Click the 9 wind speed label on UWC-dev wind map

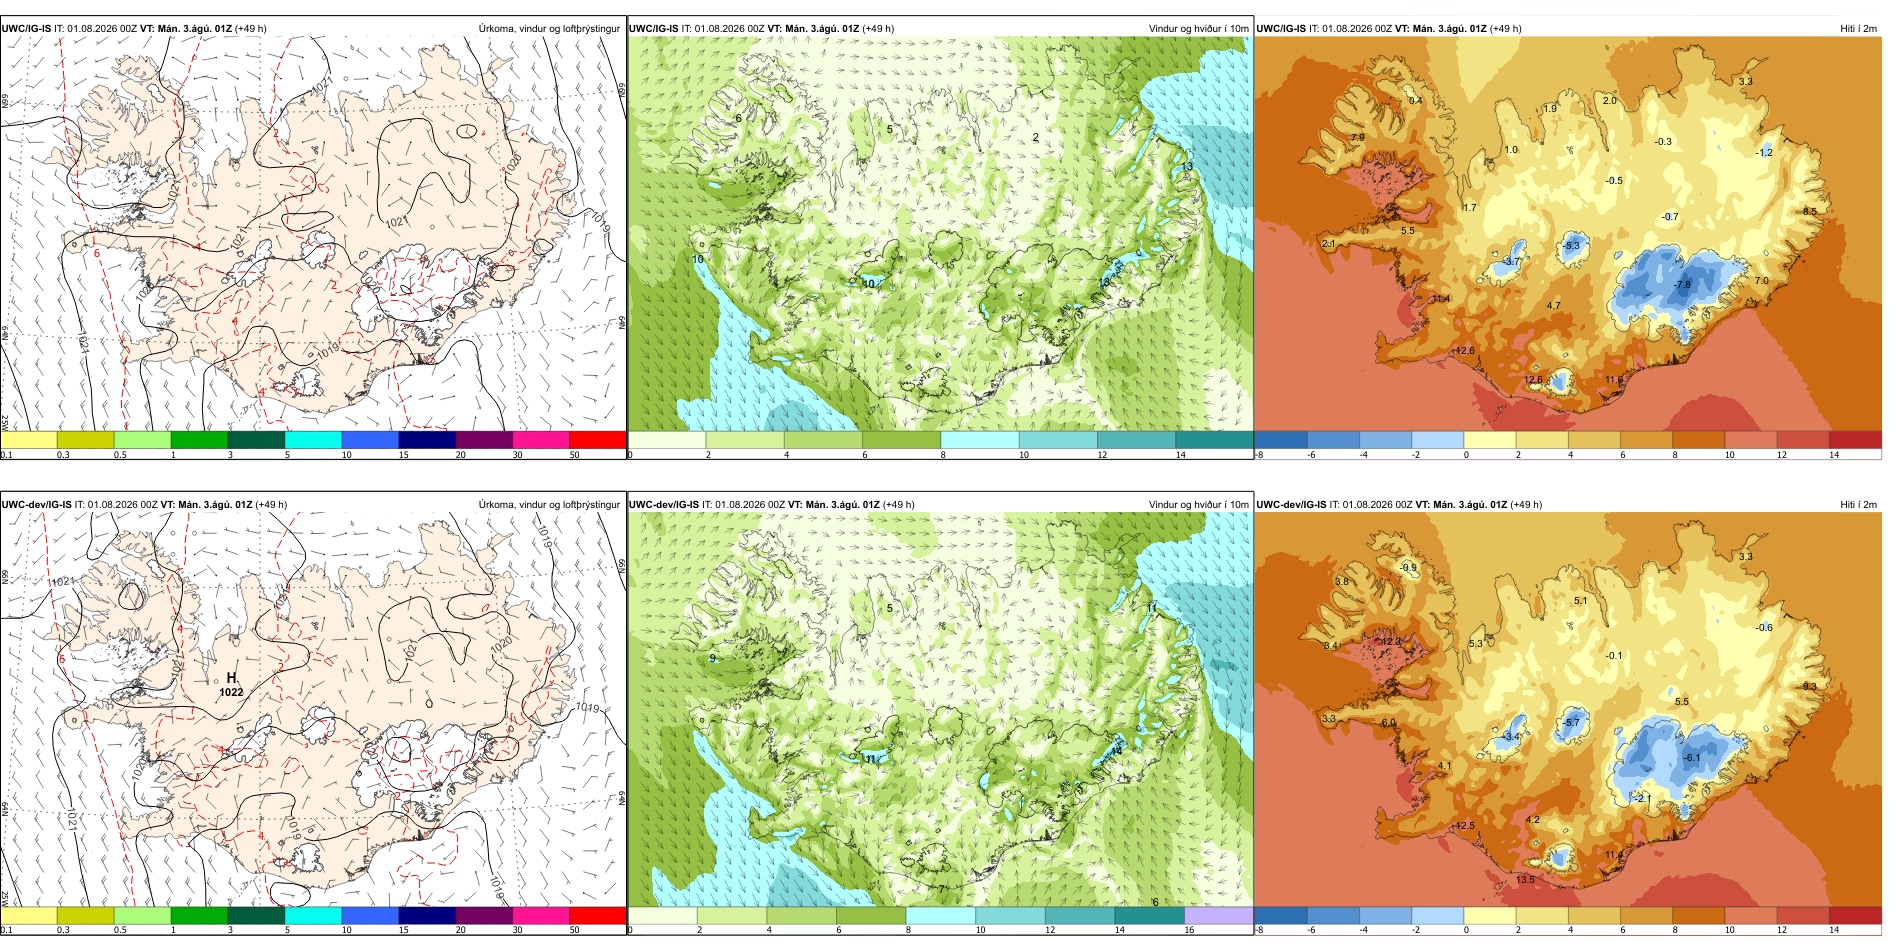713,659
